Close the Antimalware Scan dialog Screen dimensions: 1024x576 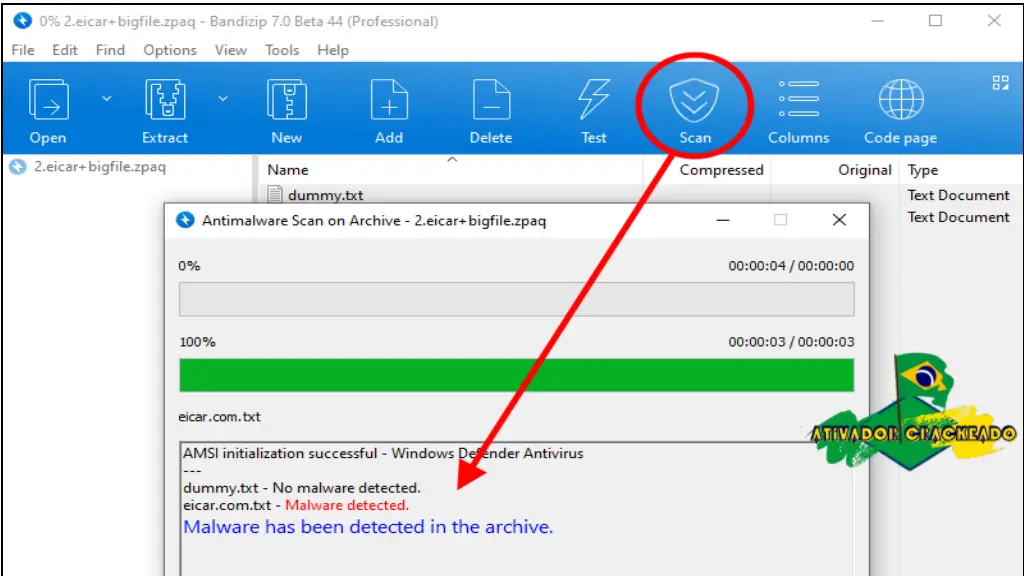click(839, 220)
